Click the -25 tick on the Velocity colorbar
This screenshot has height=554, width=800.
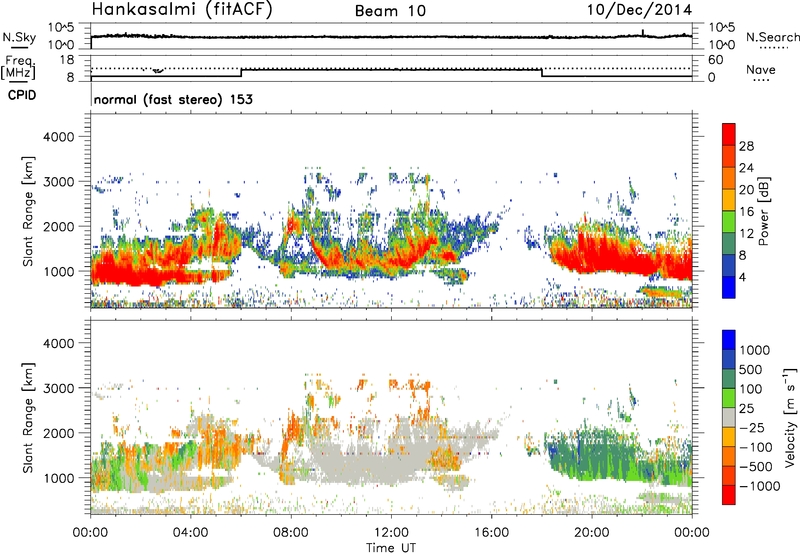click(750, 427)
